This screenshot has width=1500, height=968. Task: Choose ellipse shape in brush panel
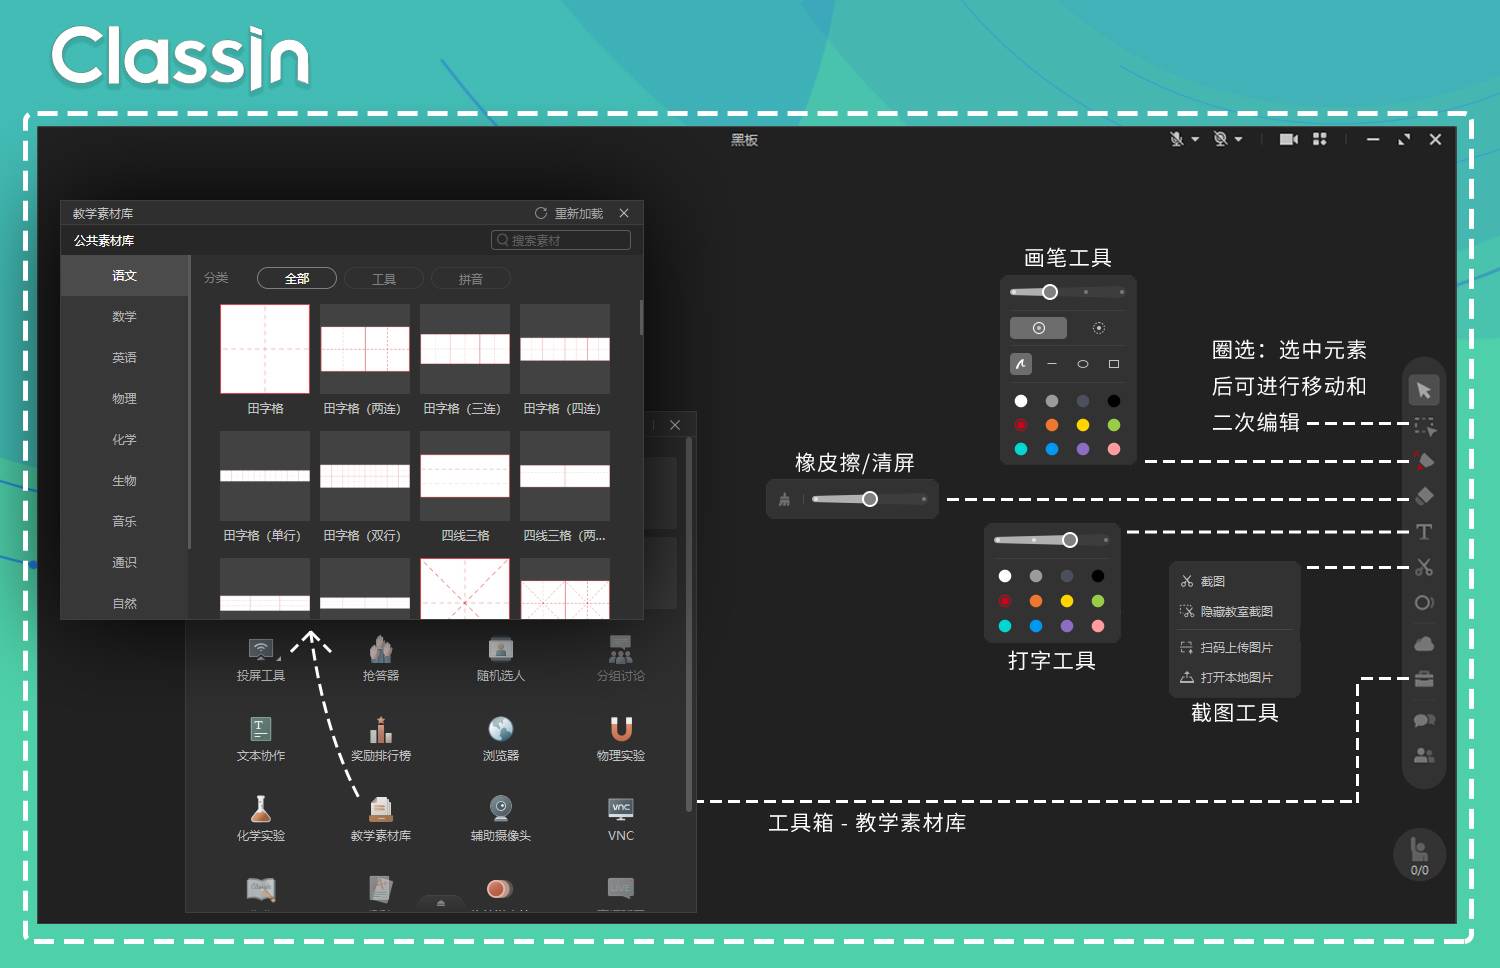(1083, 364)
